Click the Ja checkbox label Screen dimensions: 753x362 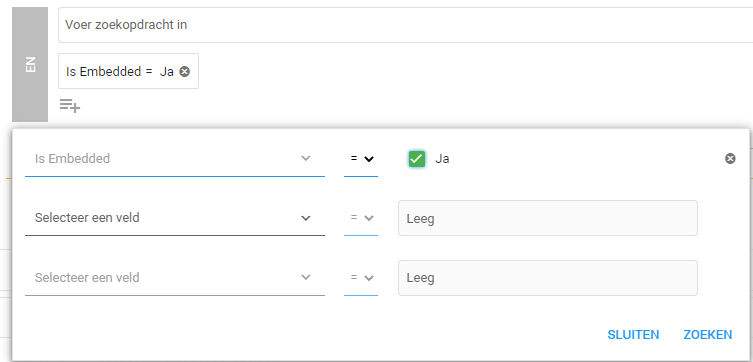point(442,159)
